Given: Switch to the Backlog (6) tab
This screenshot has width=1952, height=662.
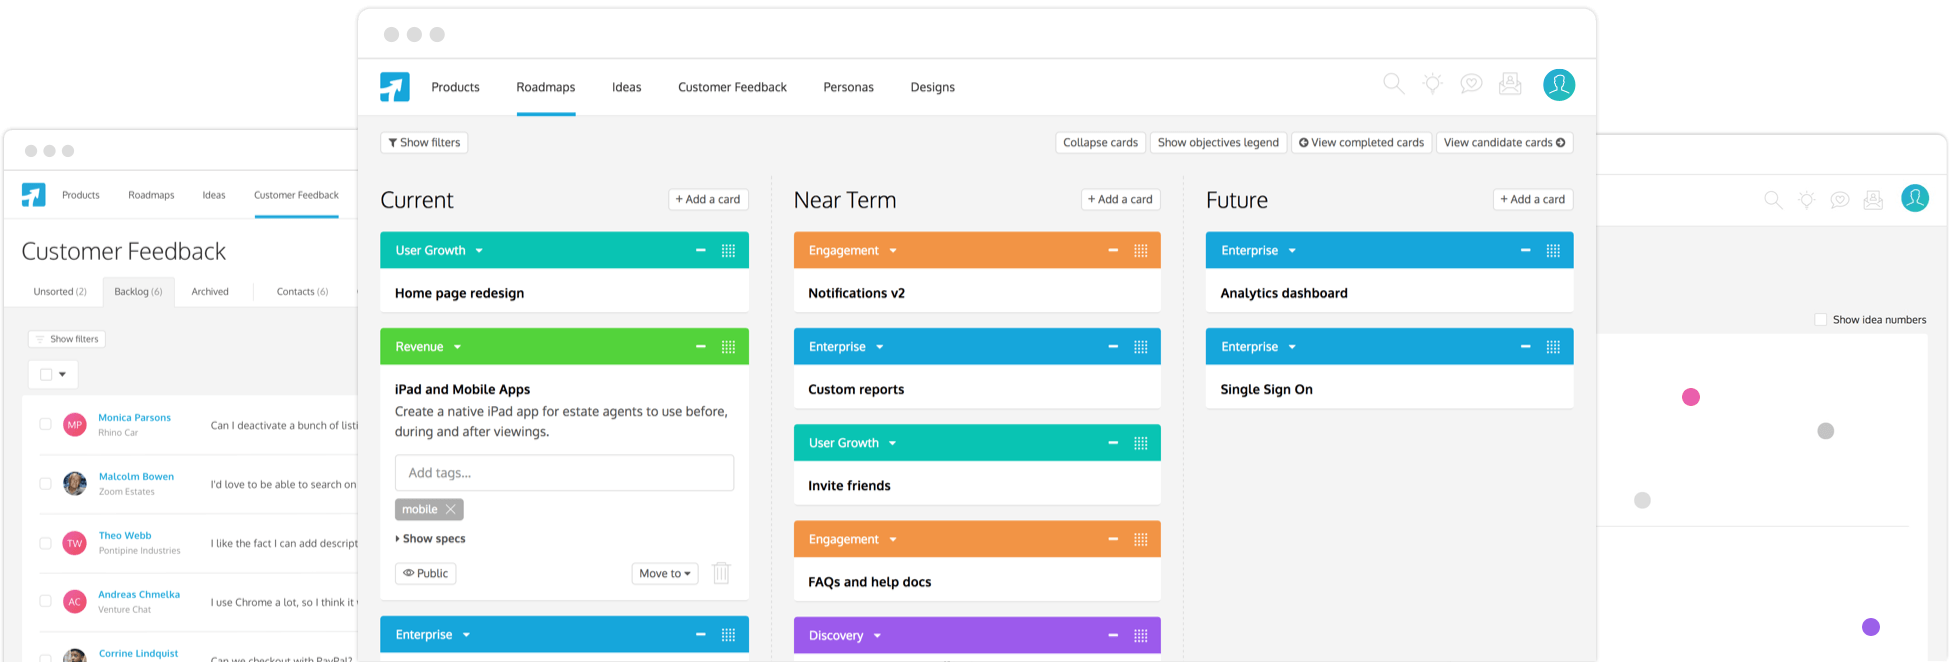Looking at the screenshot, I should point(138,292).
